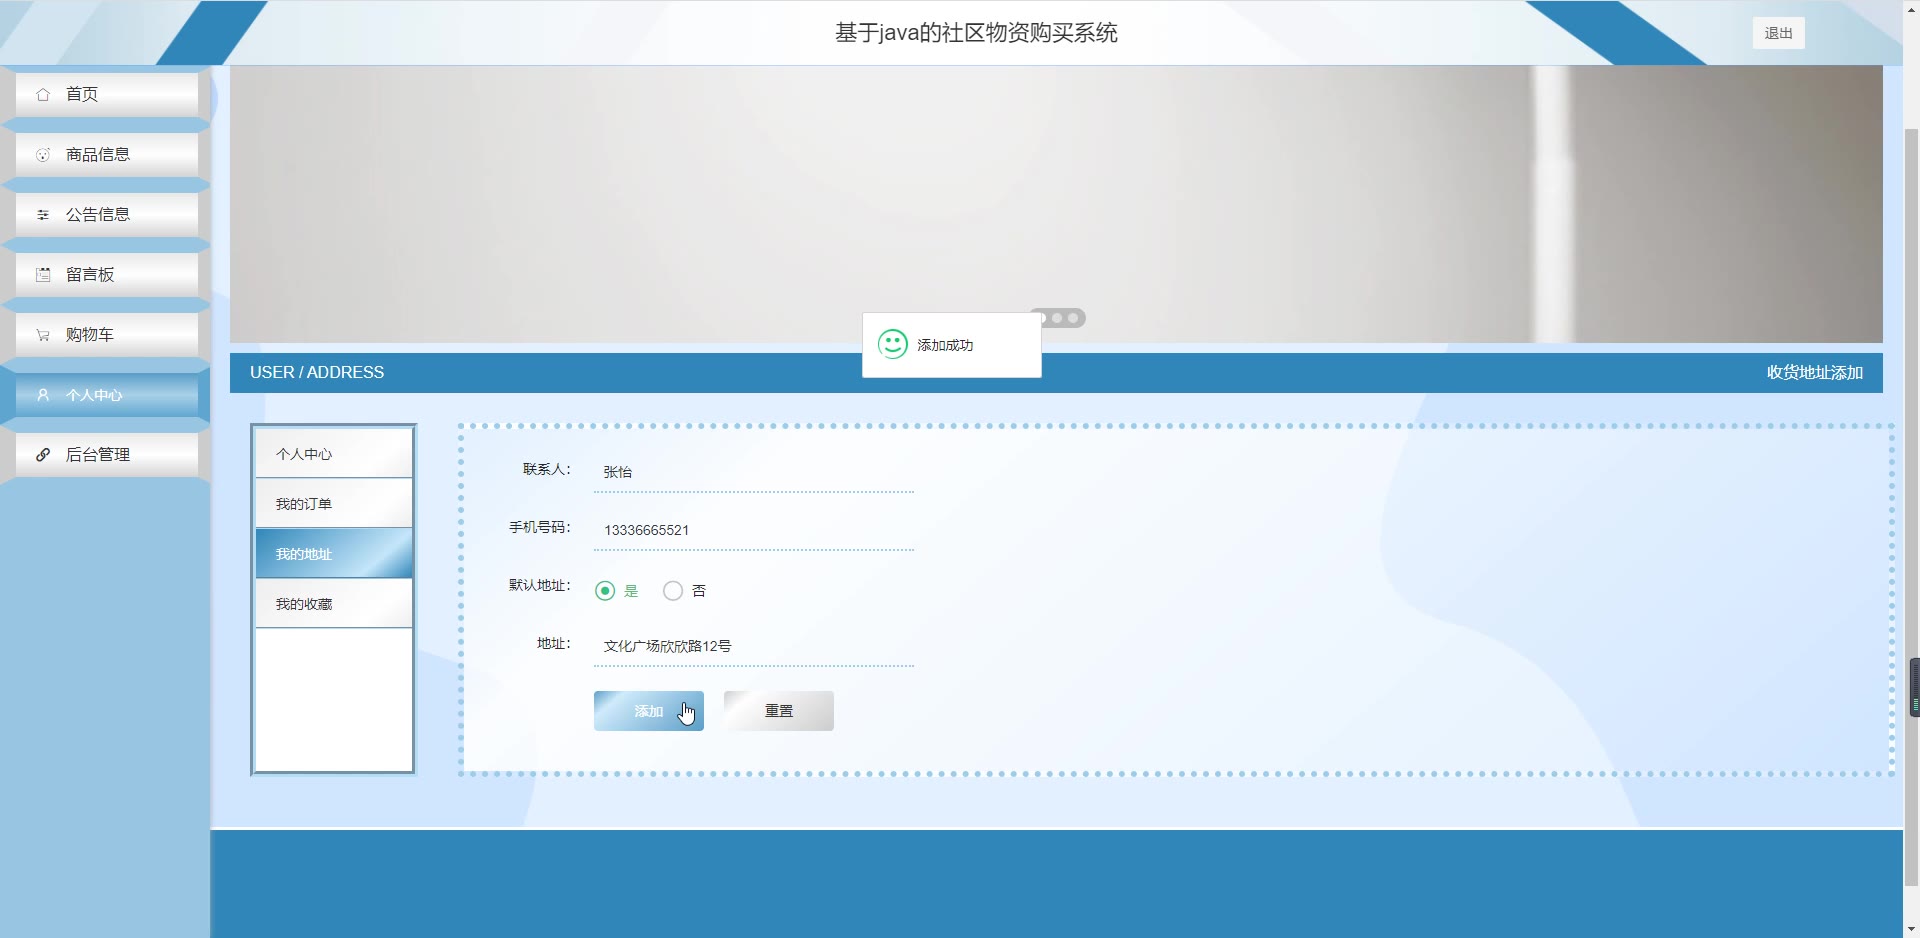This screenshot has width=1920, height=938.
Task: Open 我的订单 submenu item
Action: [x=334, y=503]
